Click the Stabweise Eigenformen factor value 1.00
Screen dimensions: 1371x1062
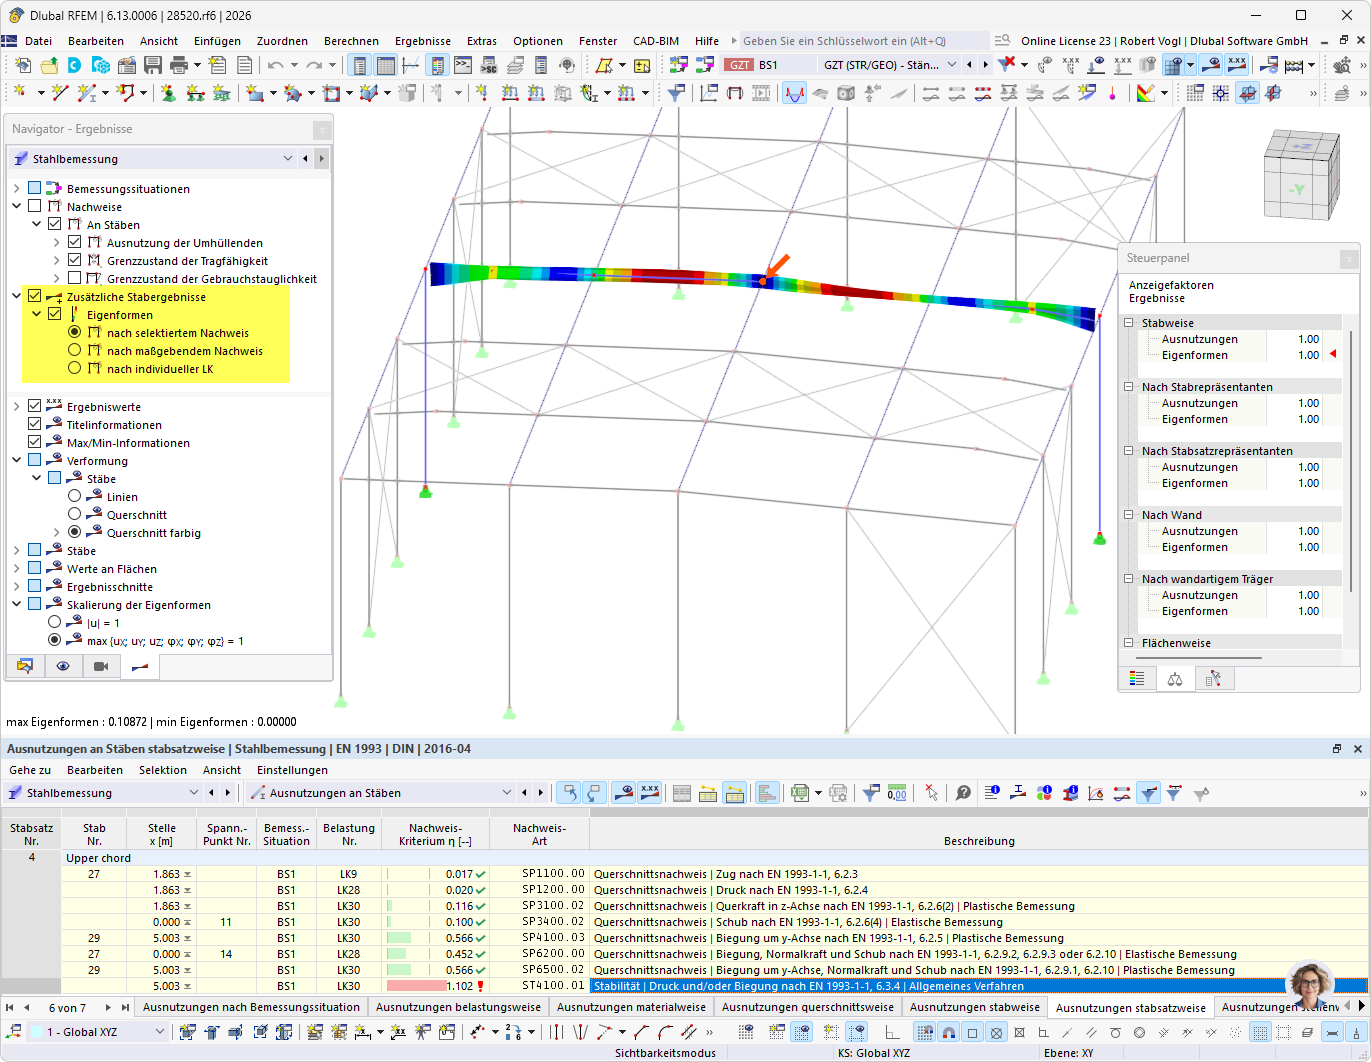coord(1308,355)
